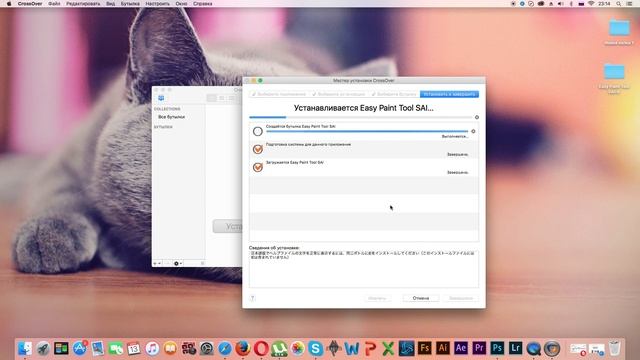This screenshot has width=640, height=360.
Task: Launch Skype from the dock
Action: click(316, 348)
